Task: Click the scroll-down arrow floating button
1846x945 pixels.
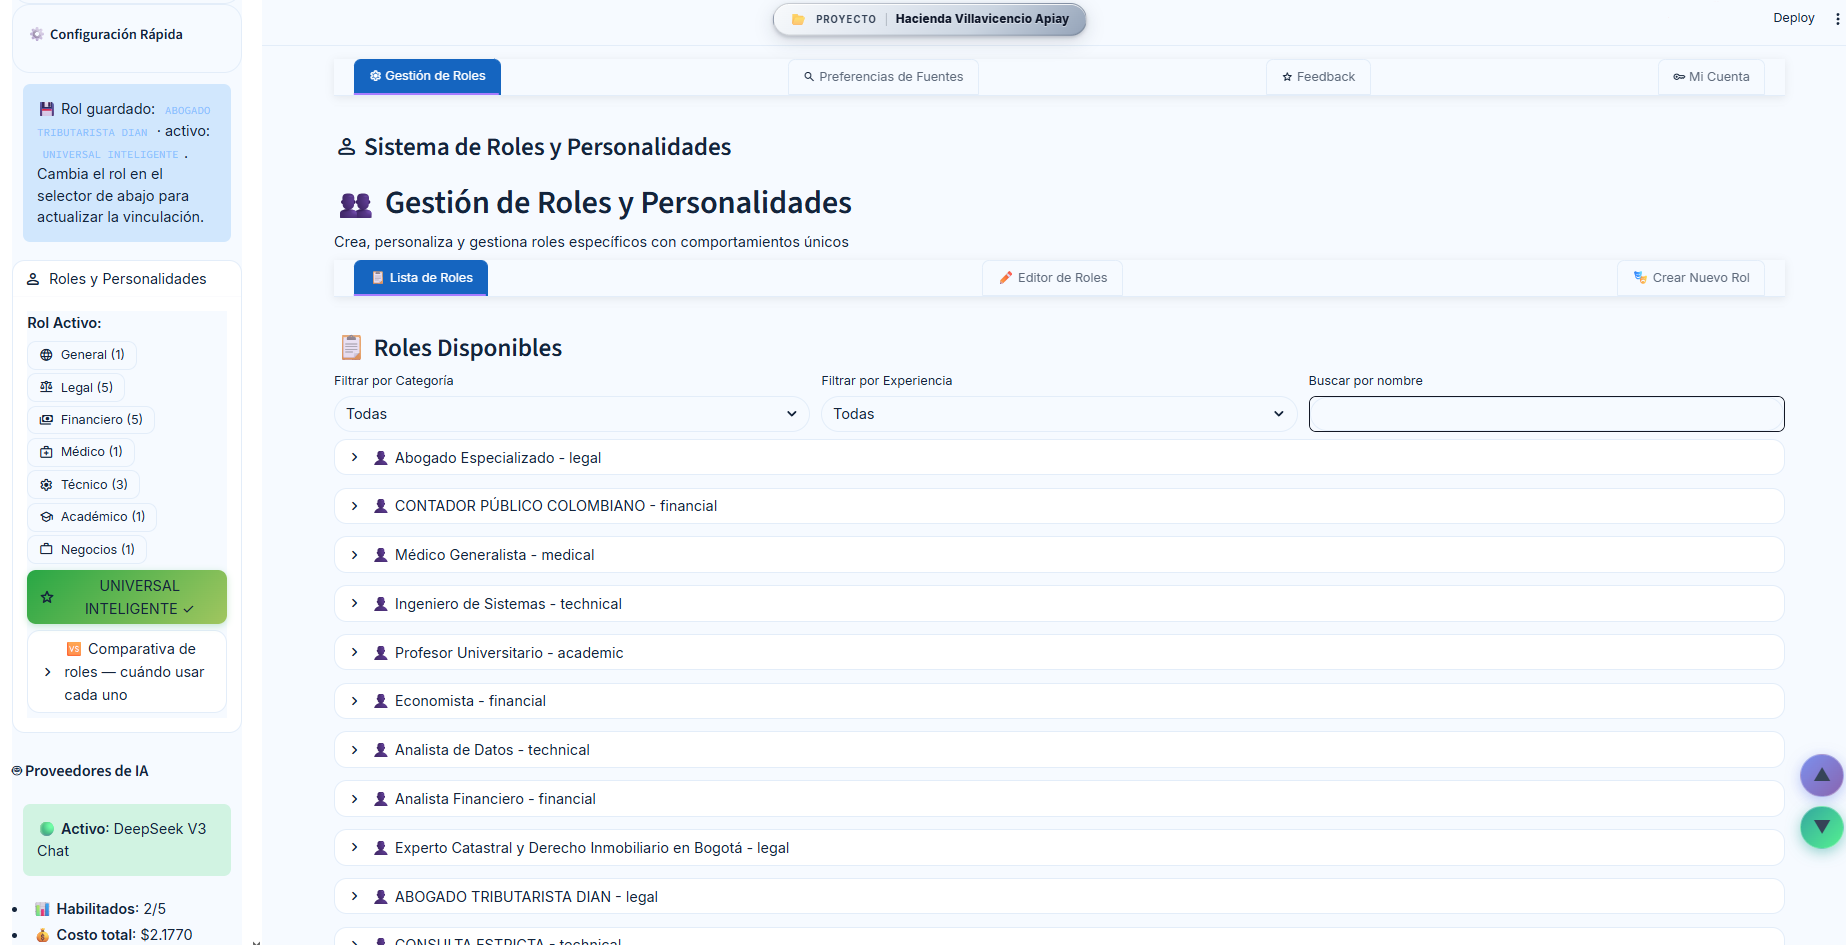Action: point(1821,827)
